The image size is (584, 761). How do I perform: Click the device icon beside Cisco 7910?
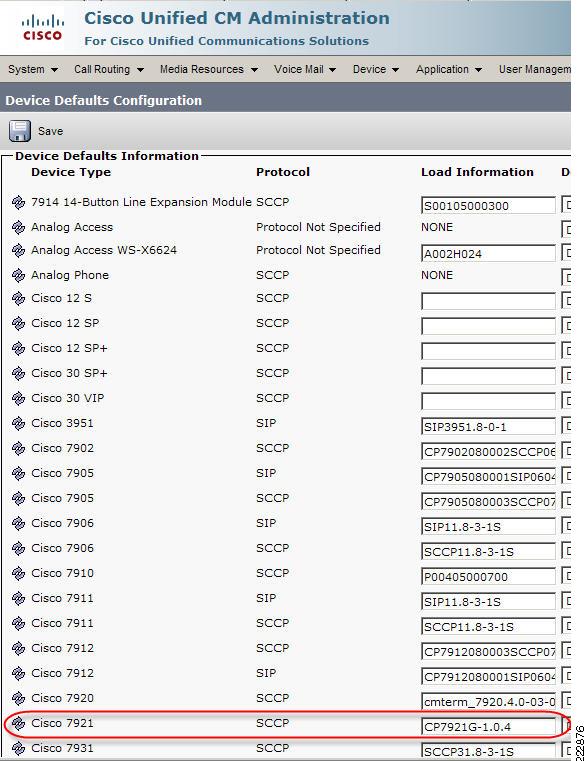[18, 573]
